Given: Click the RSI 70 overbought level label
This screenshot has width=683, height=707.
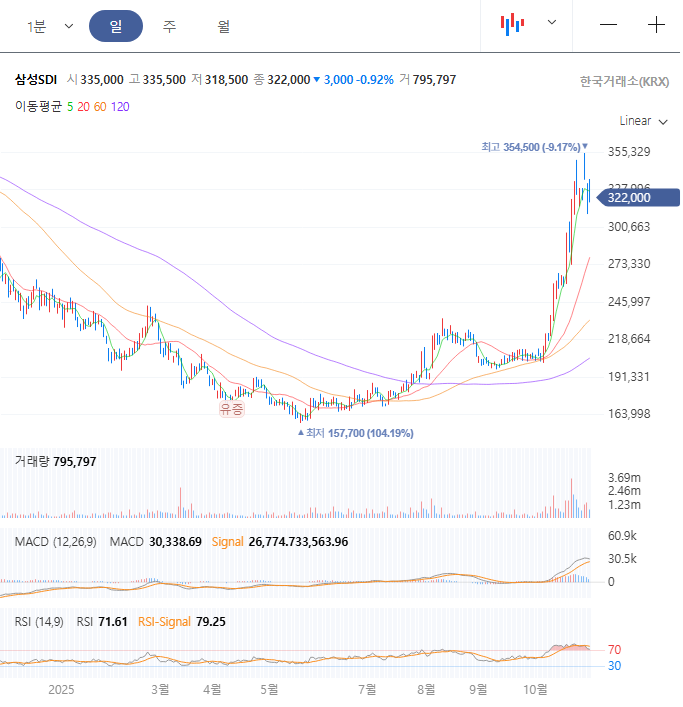Looking at the screenshot, I should click(614, 650).
